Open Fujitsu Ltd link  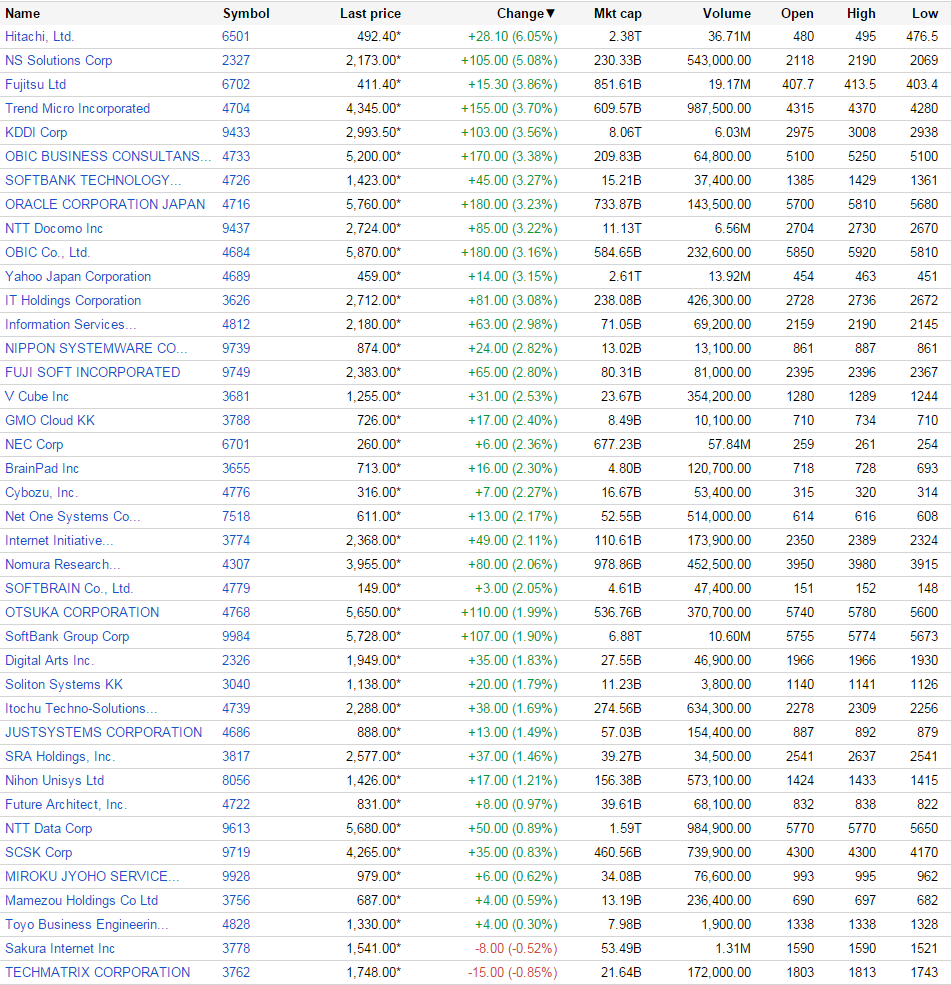[x=35, y=84]
